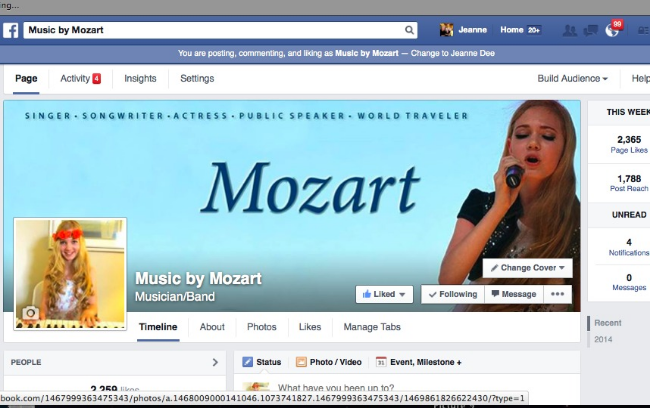The height and width of the screenshot is (408, 650).
Task: Jump to 2014 on the timeline
Action: 603,339
